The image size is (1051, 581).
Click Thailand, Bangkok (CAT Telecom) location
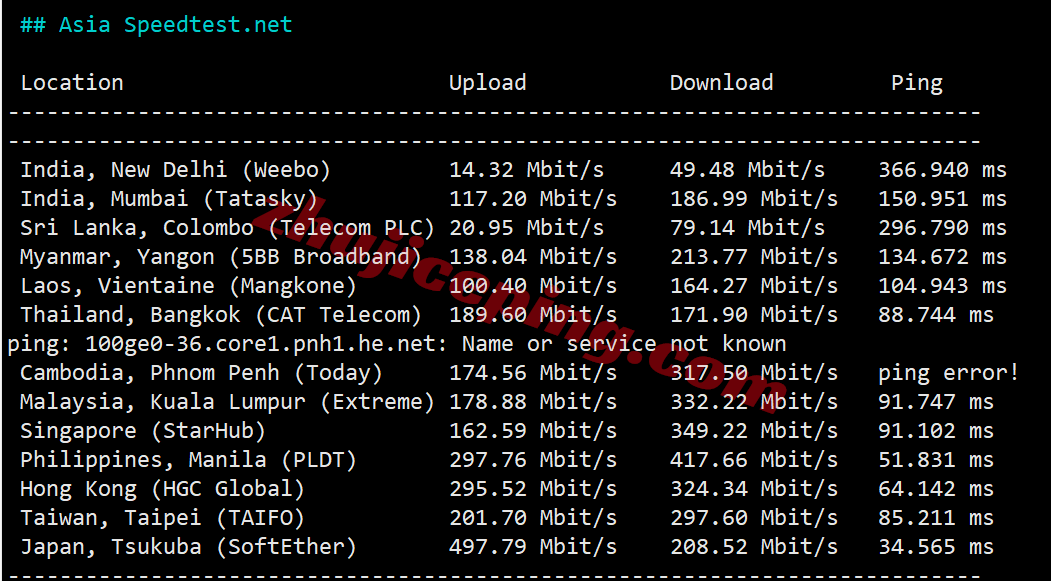pyautogui.click(x=221, y=315)
